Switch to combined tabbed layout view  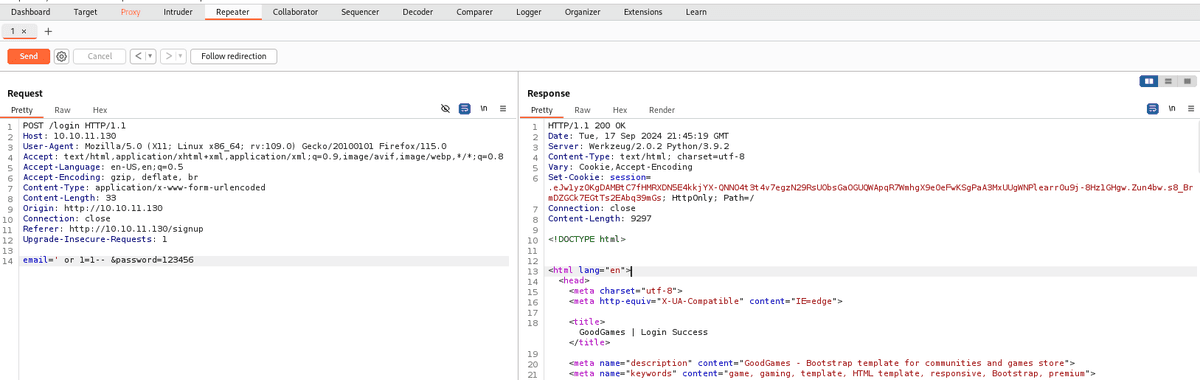tap(1187, 81)
